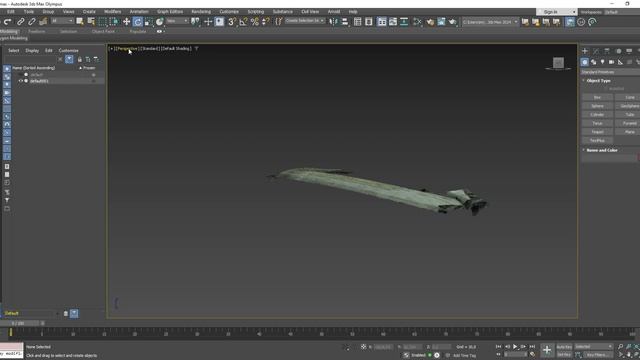
Task: Collapse the Name and Color rollout
Action: (601, 150)
